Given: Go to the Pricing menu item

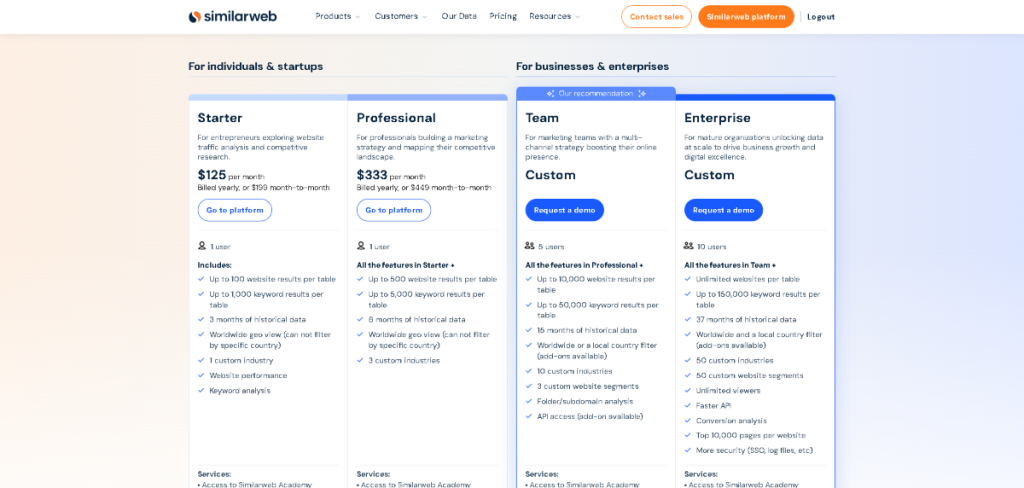Looking at the screenshot, I should pos(503,16).
